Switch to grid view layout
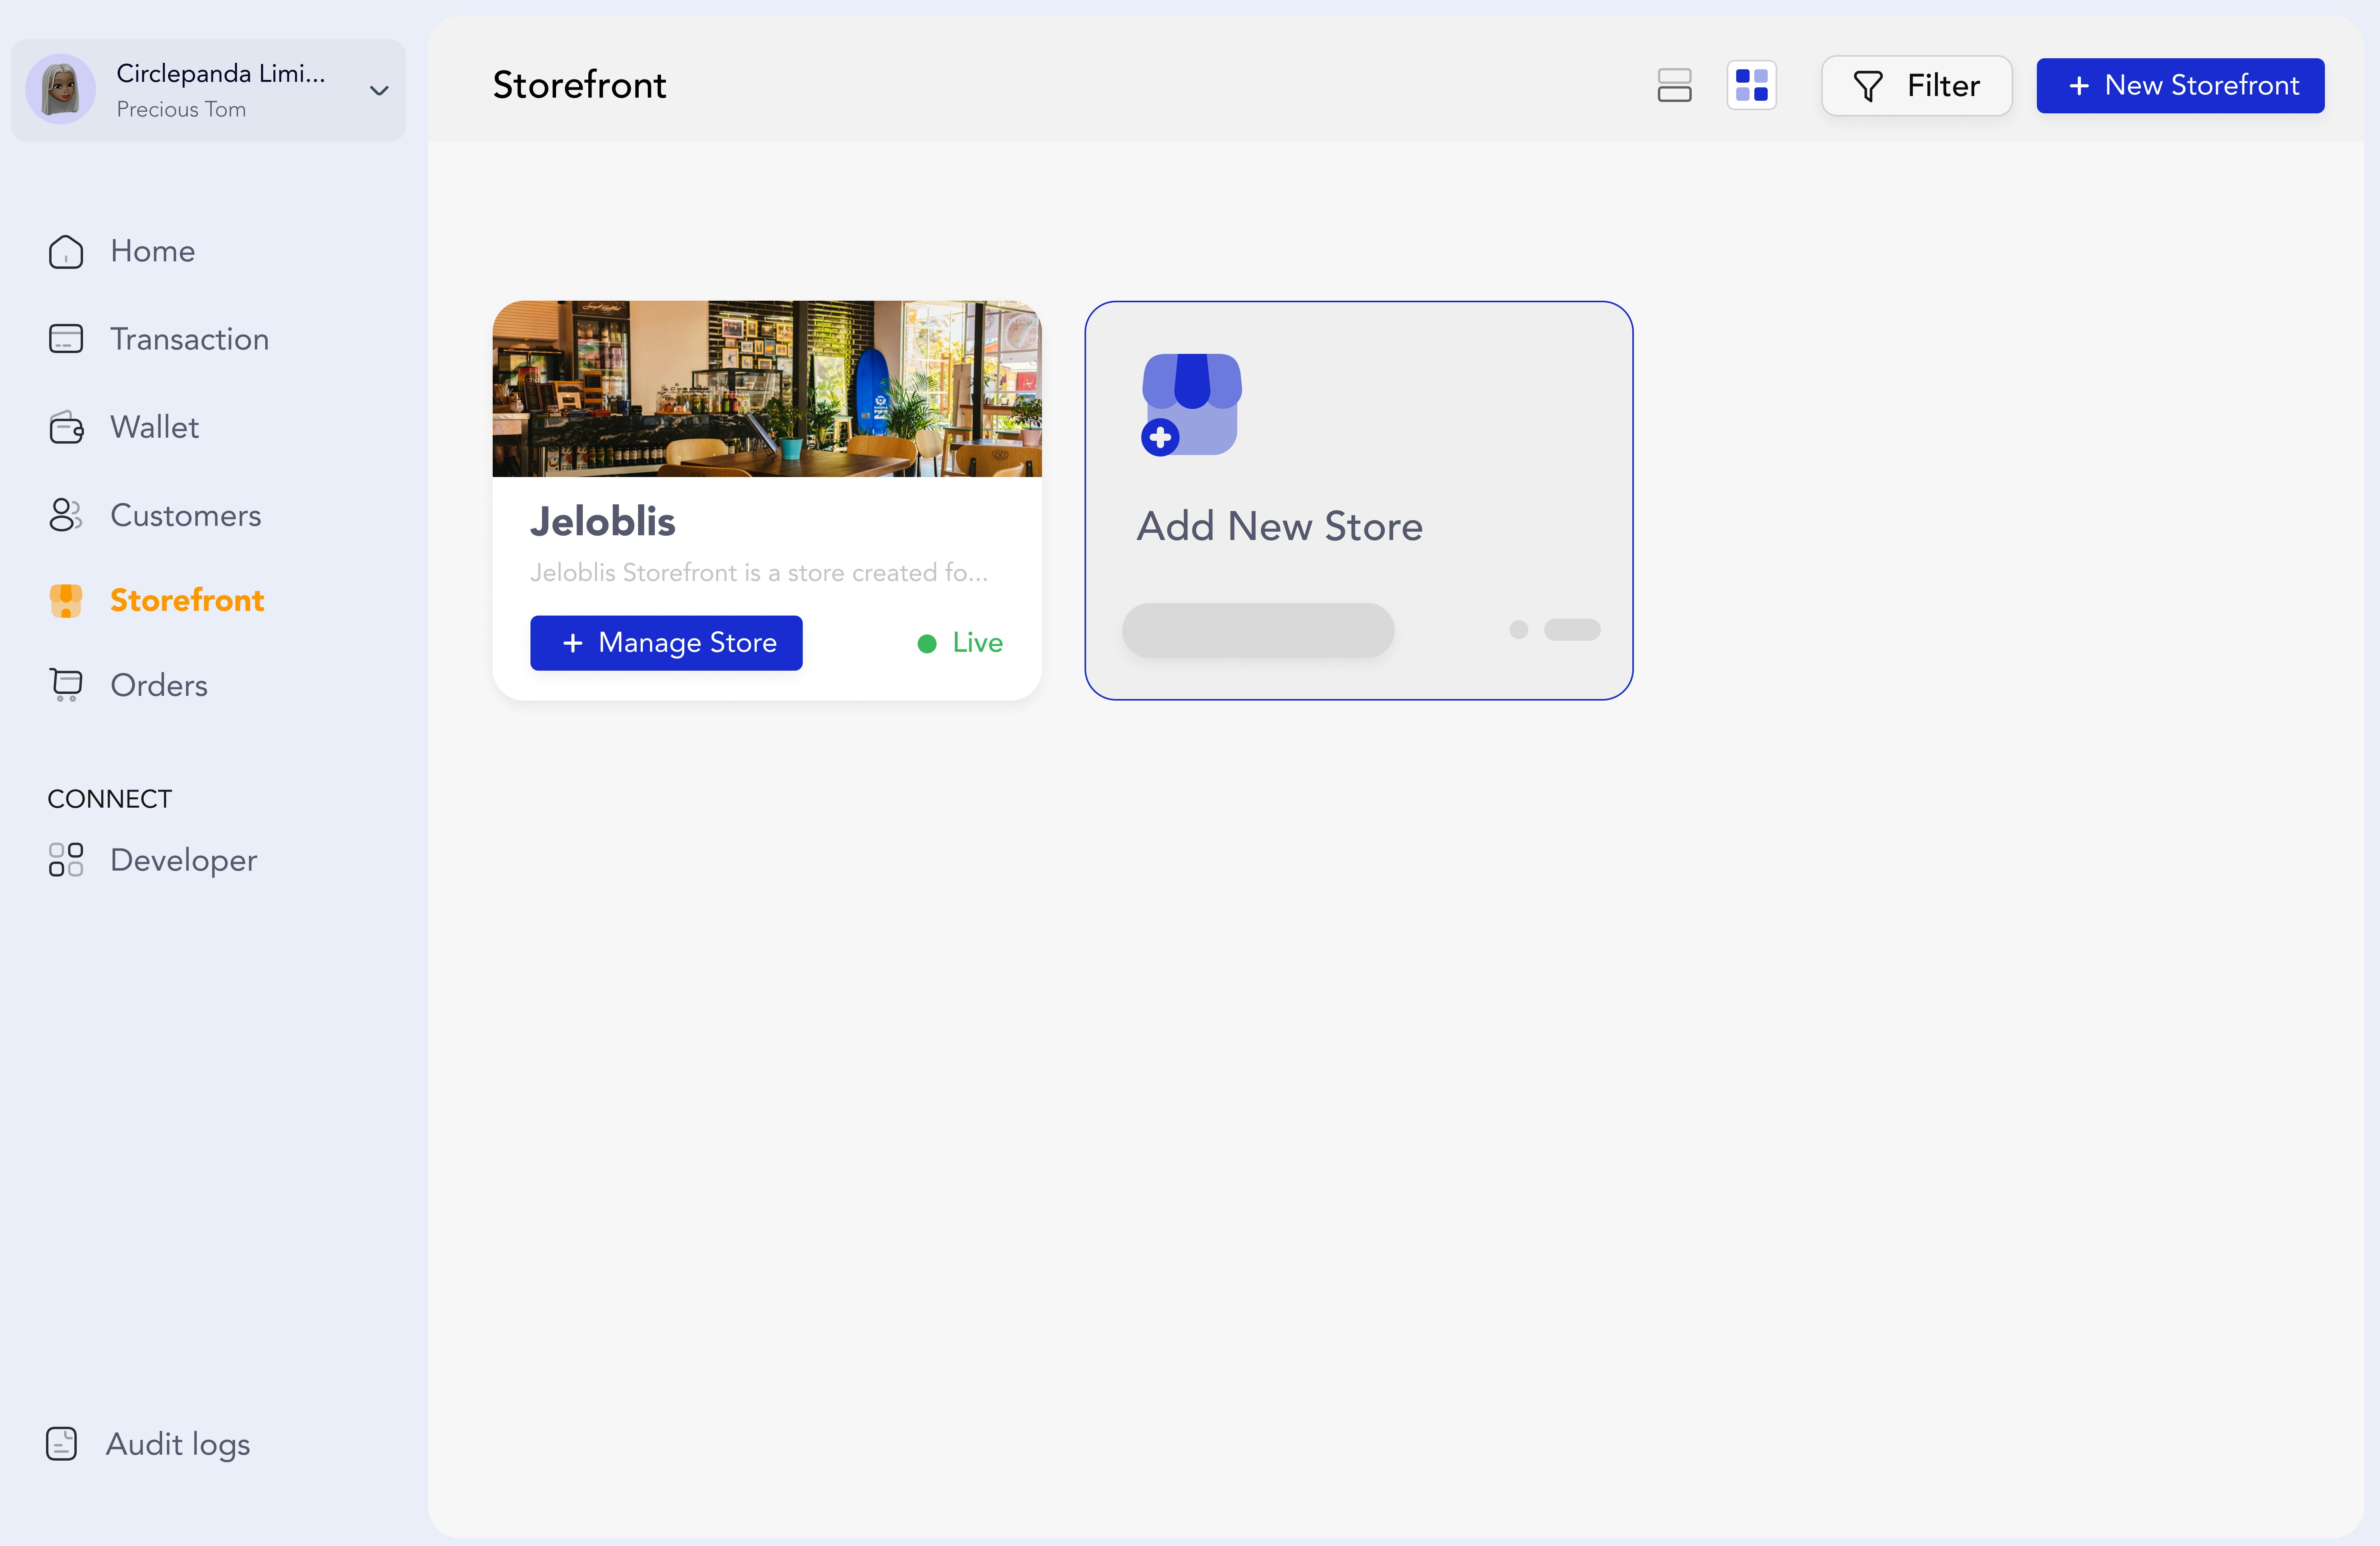This screenshot has height=1546, width=2380. [1751, 85]
